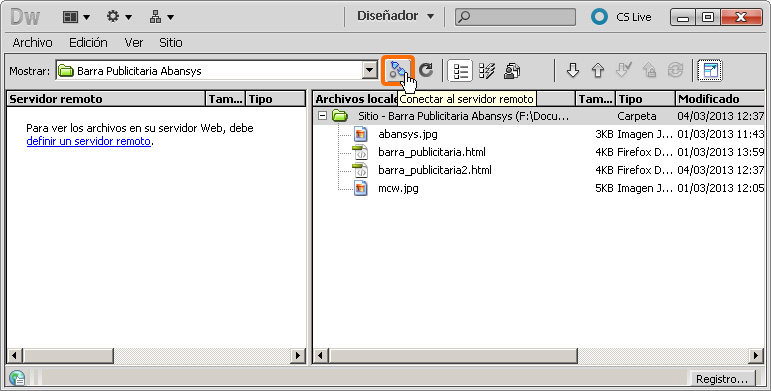771x391 pixels.
Task: Switch to the testing server view icon
Action: click(x=486, y=71)
